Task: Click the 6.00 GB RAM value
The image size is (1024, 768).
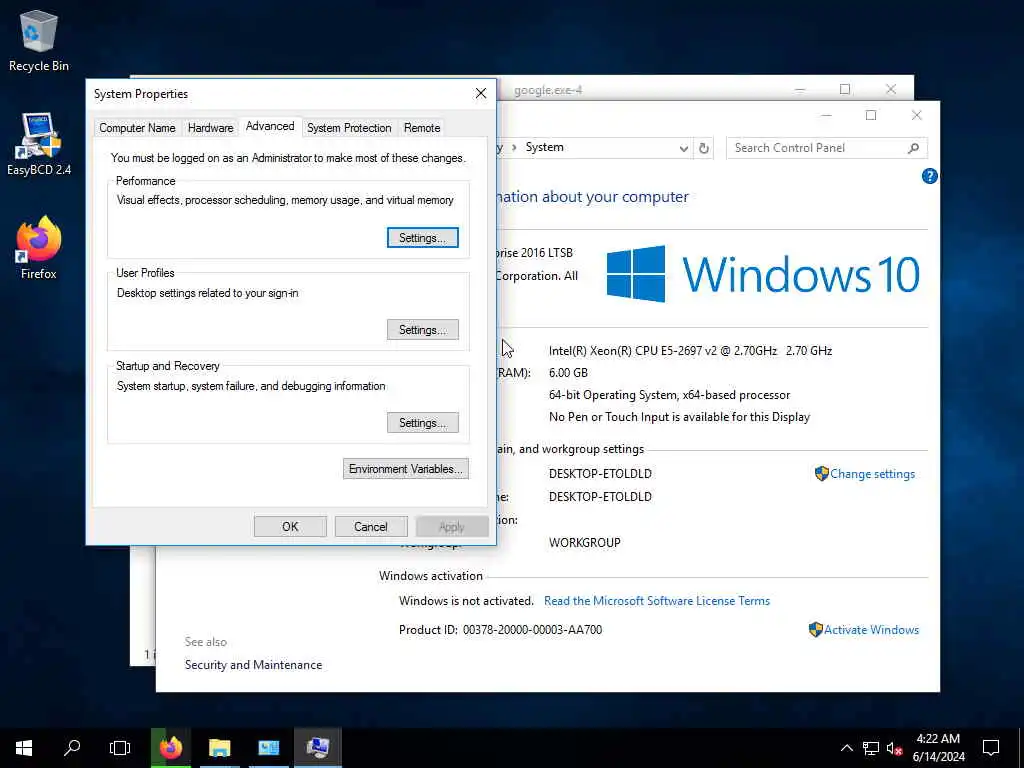Action: click(568, 373)
